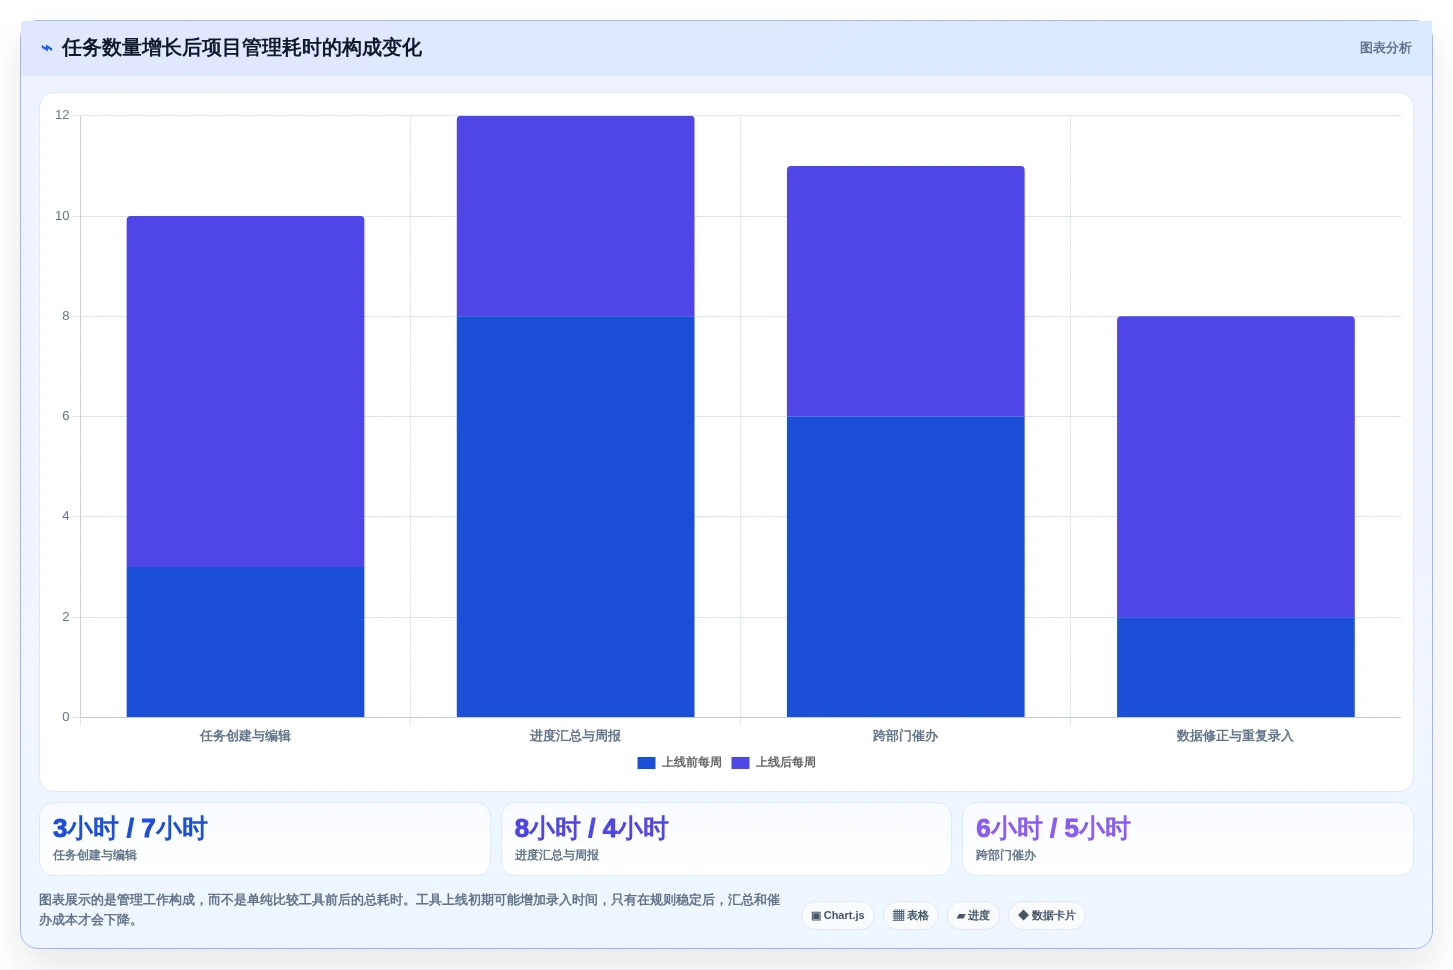Open the 3小时 / 7小时 stat card
The image size is (1453, 970).
click(x=265, y=839)
